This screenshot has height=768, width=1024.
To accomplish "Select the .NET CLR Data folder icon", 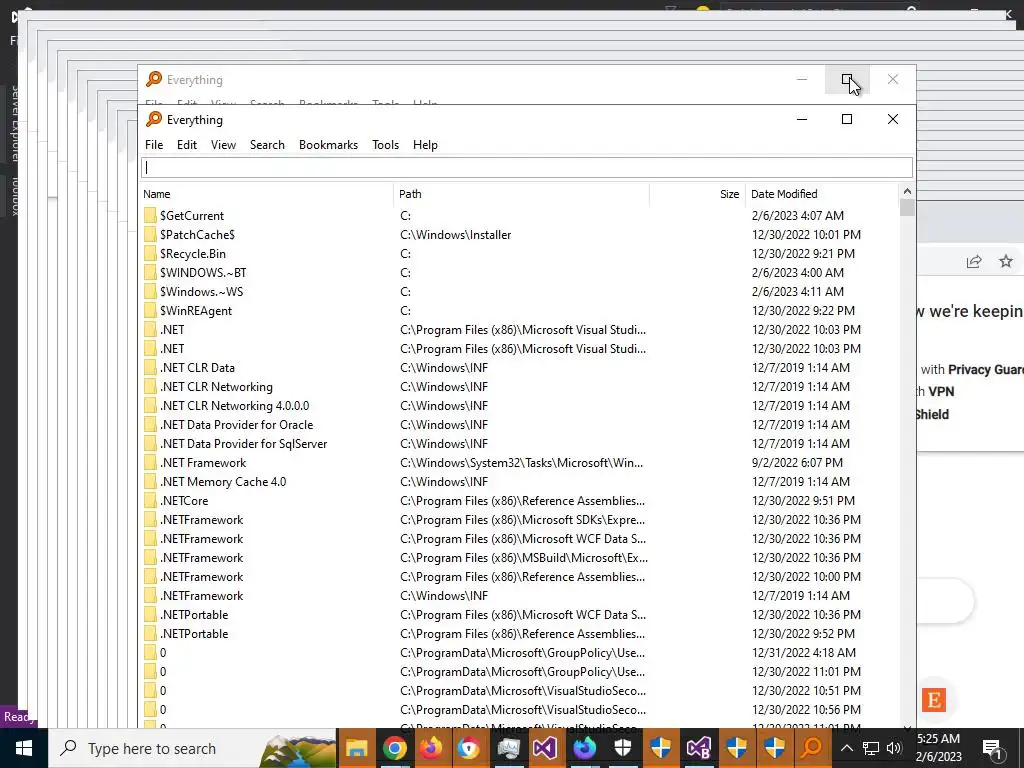I will pyautogui.click(x=150, y=368).
